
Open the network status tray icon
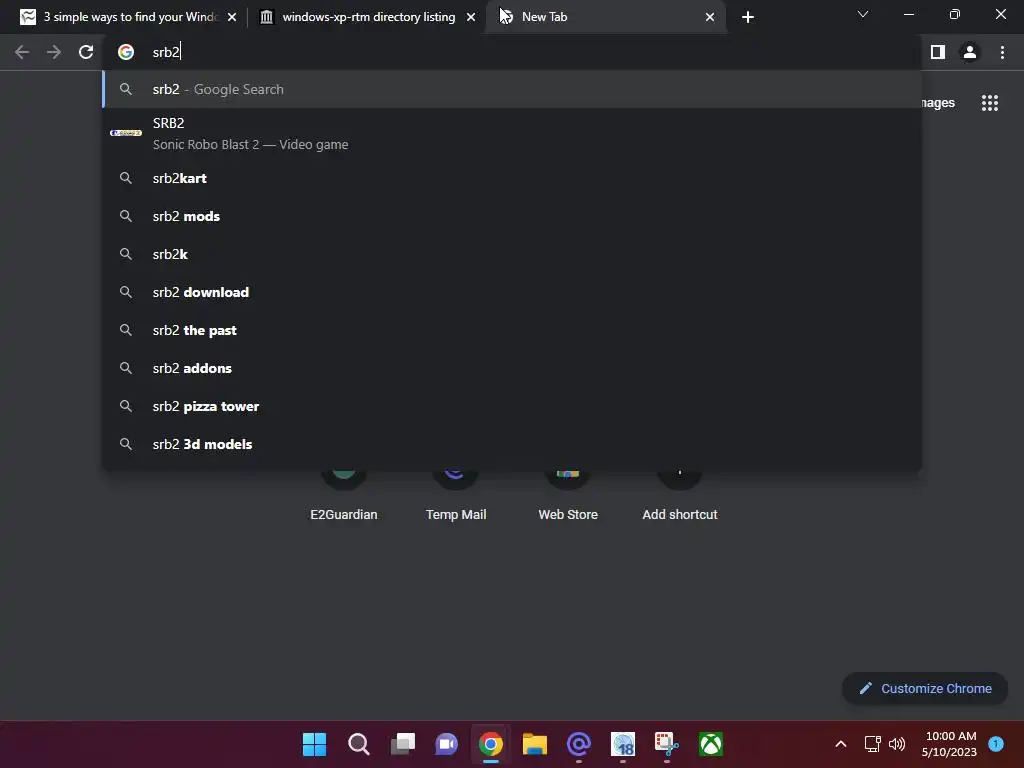[872, 744]
